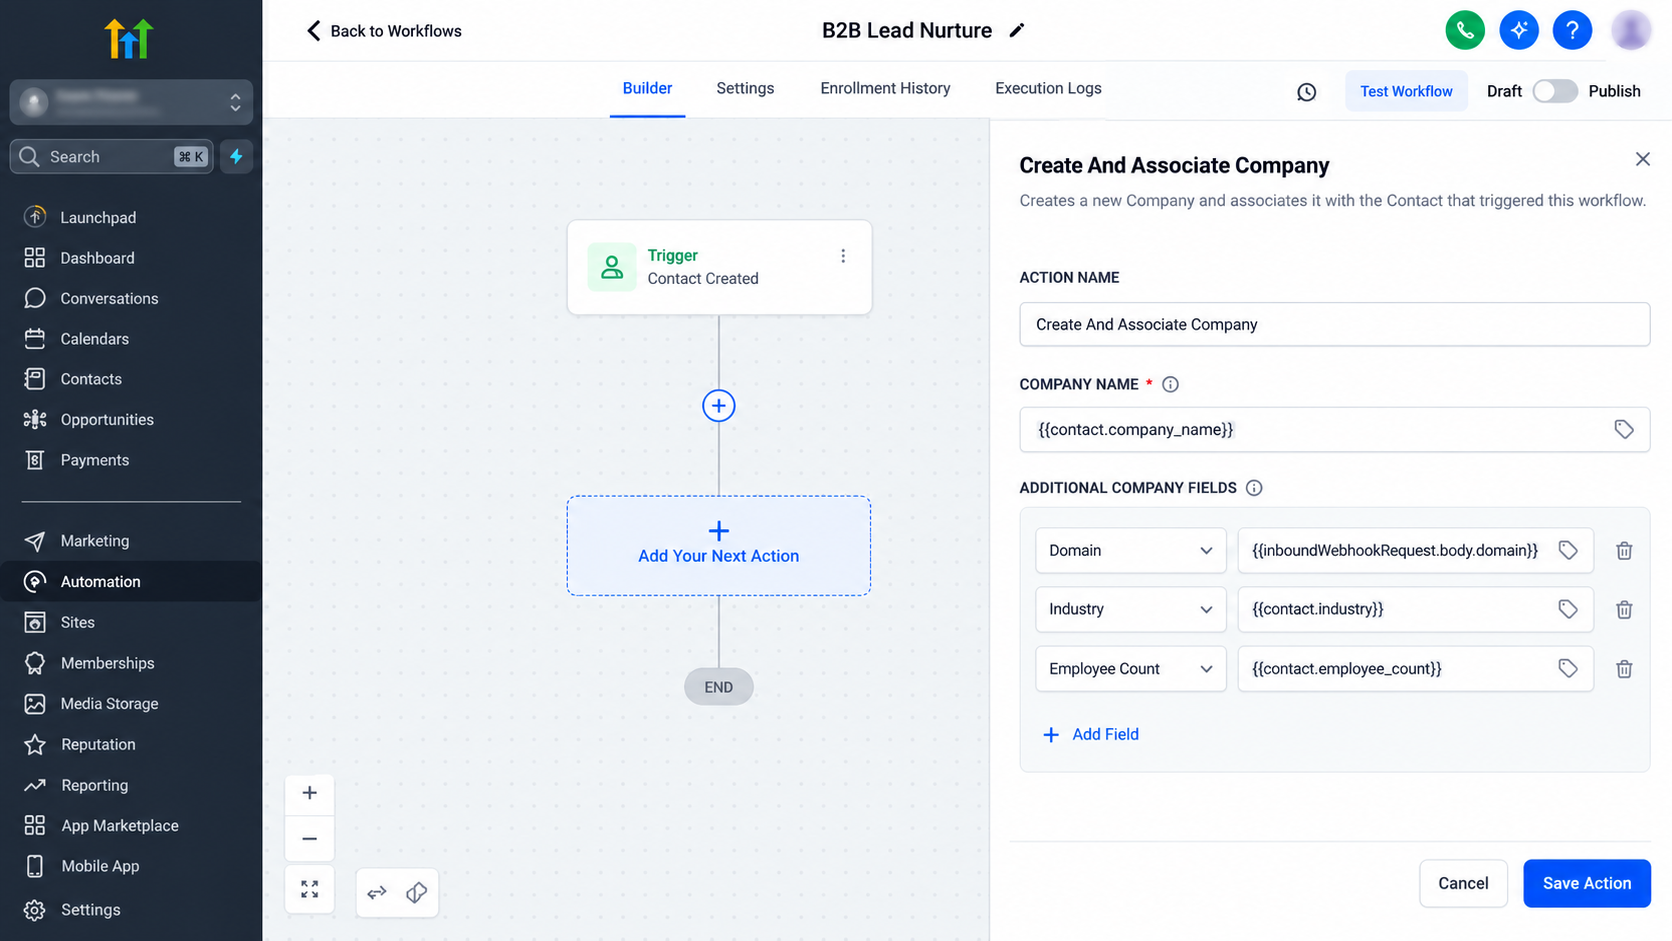
Task: Click the horizontal arrows layout icon
Action: click(x=377, y=892)
